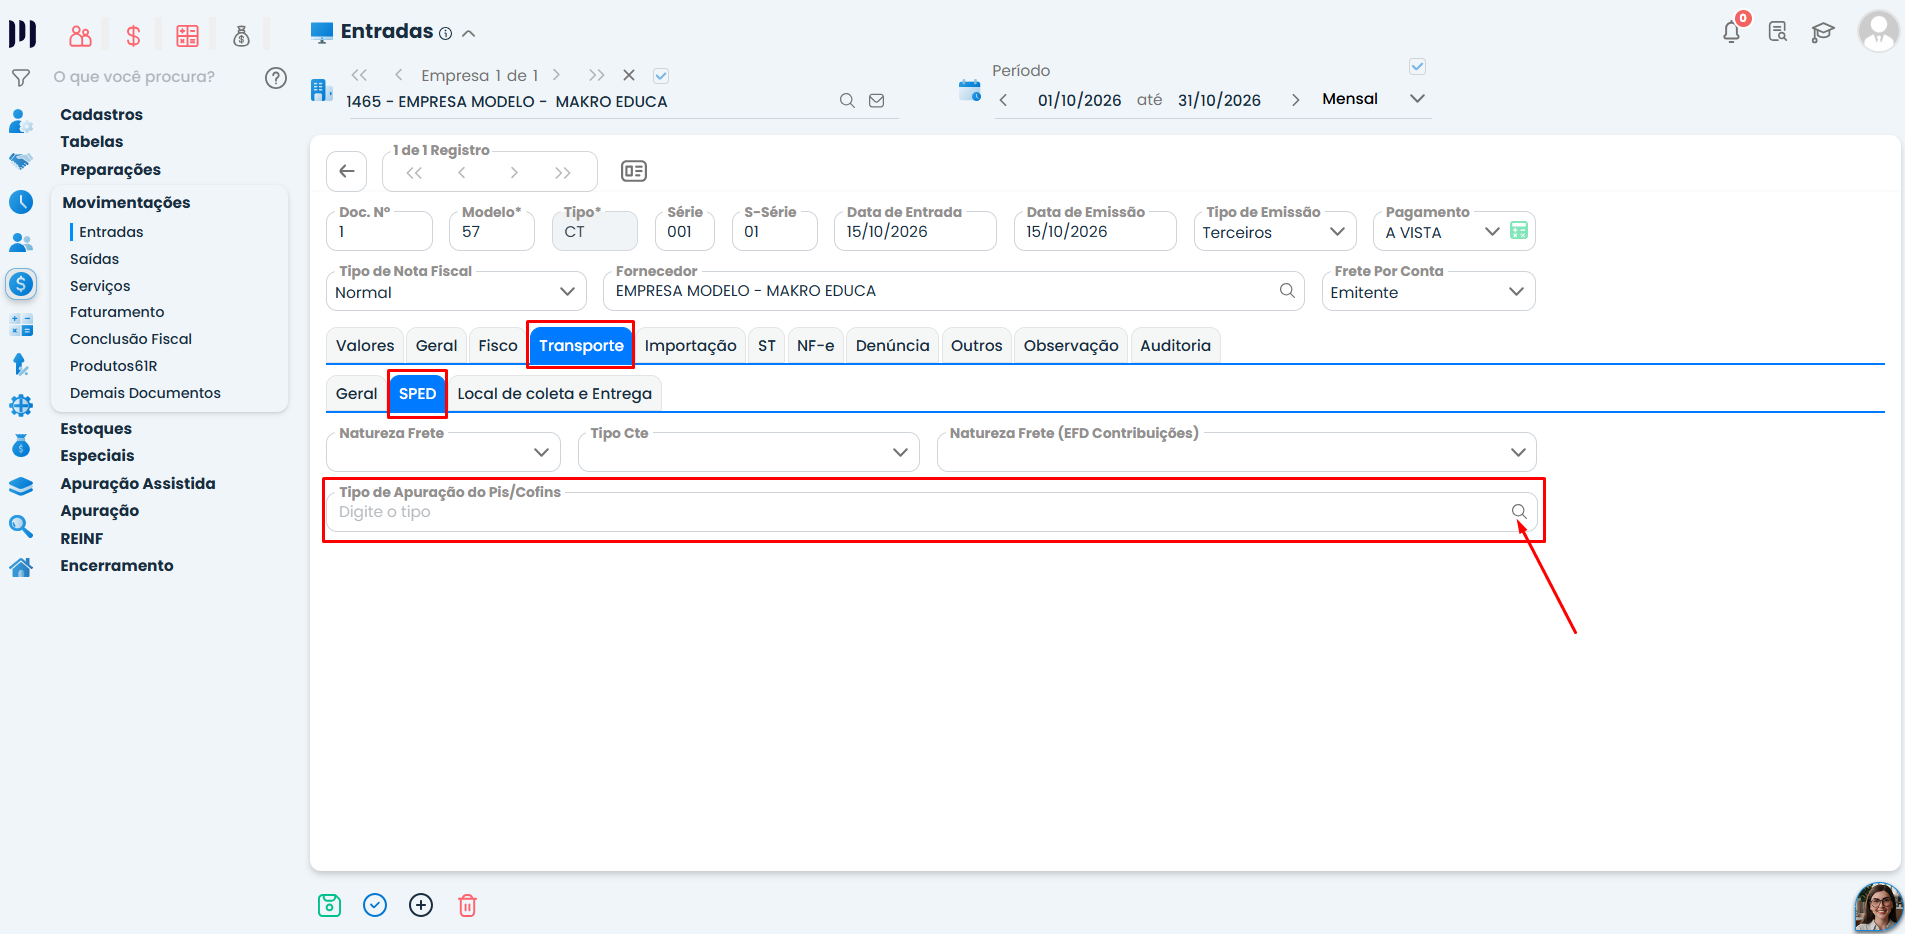
Task: Open the Tipo Cte dropdown
Action: coord(900,453)
